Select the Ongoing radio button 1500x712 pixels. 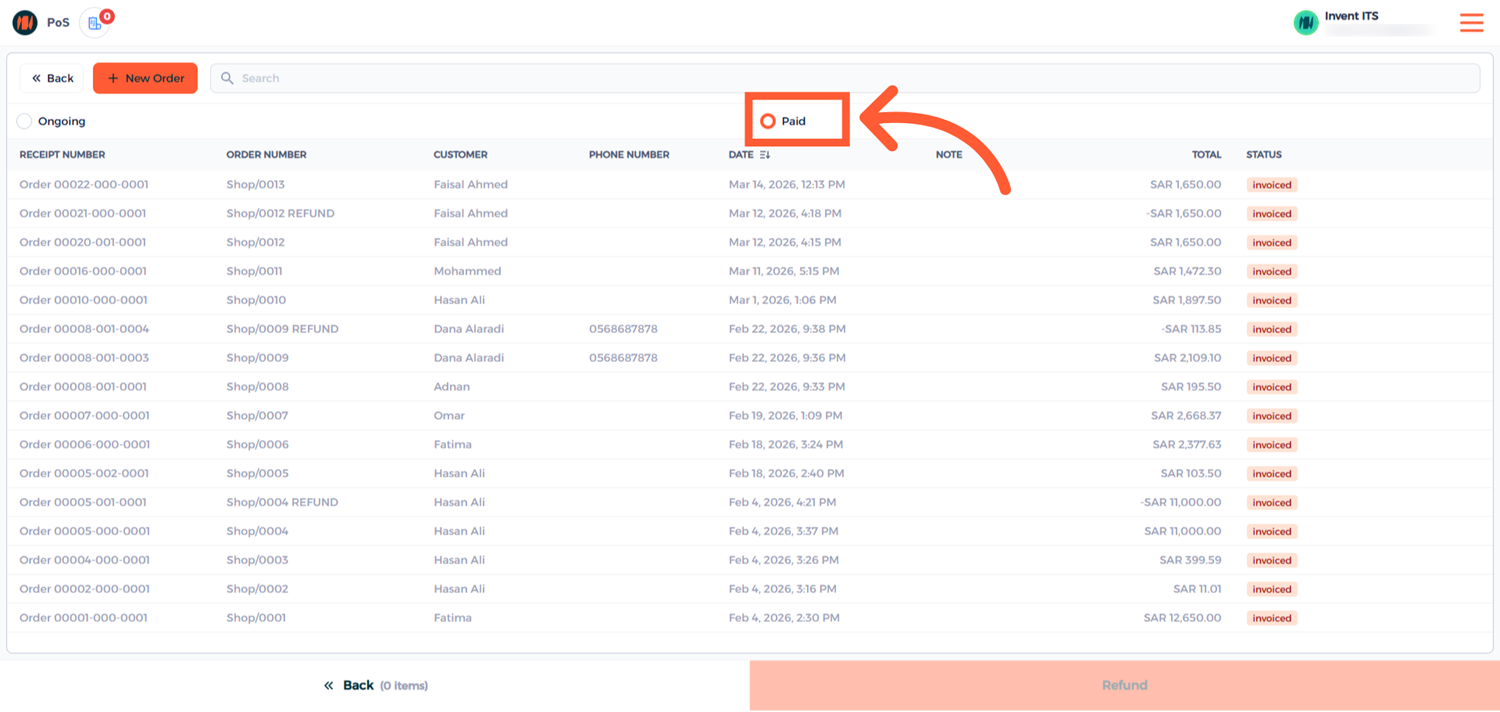tap(24, 121)
